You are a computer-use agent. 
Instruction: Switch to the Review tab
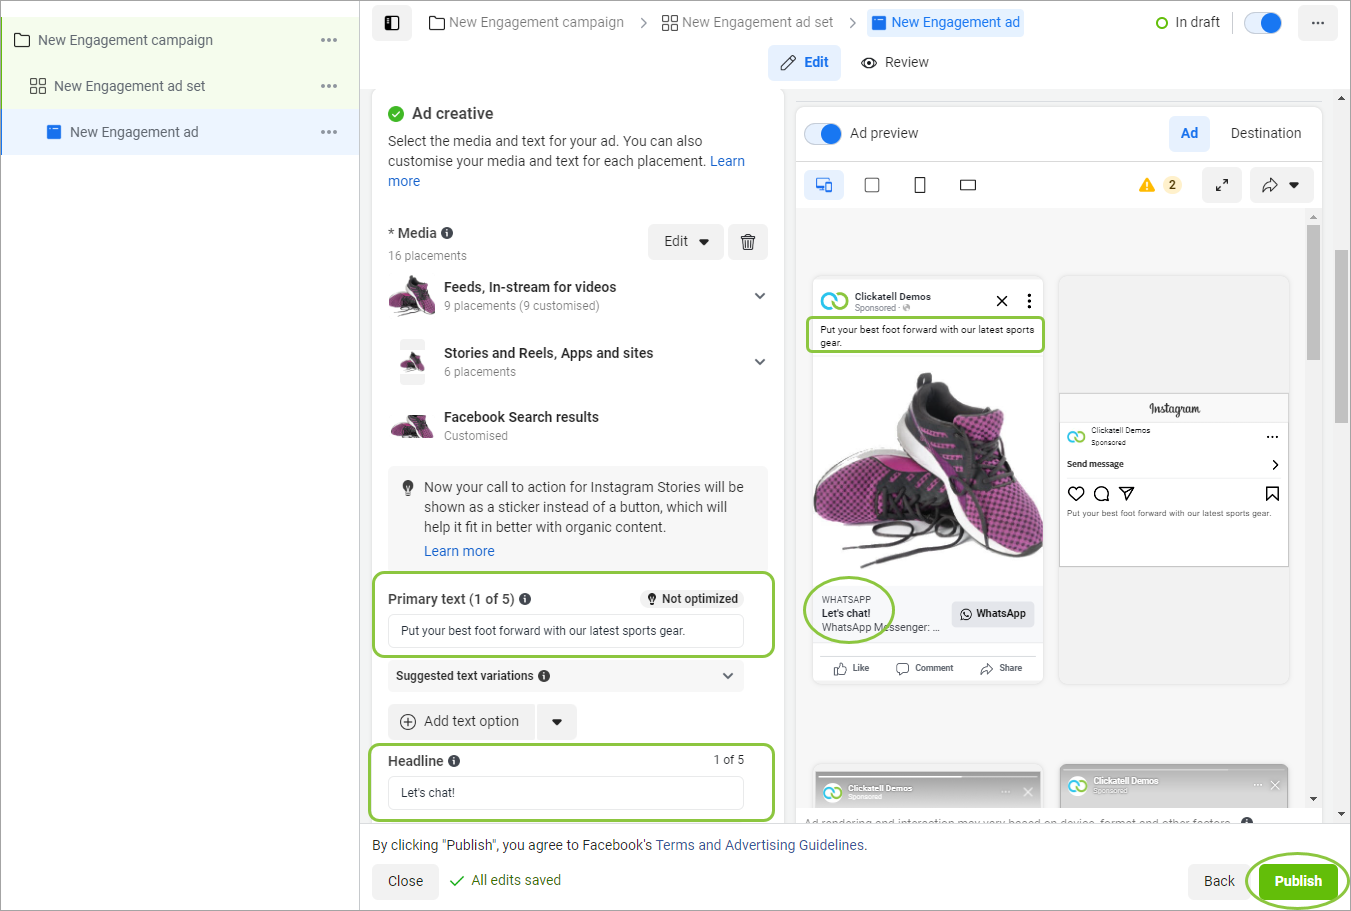[x=895, y=63]
